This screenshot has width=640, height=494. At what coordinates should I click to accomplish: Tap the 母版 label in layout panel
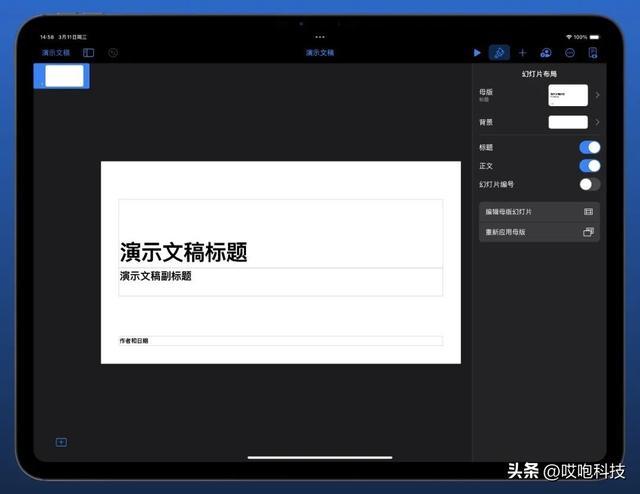pyautogui.click(x=486, y=92)
